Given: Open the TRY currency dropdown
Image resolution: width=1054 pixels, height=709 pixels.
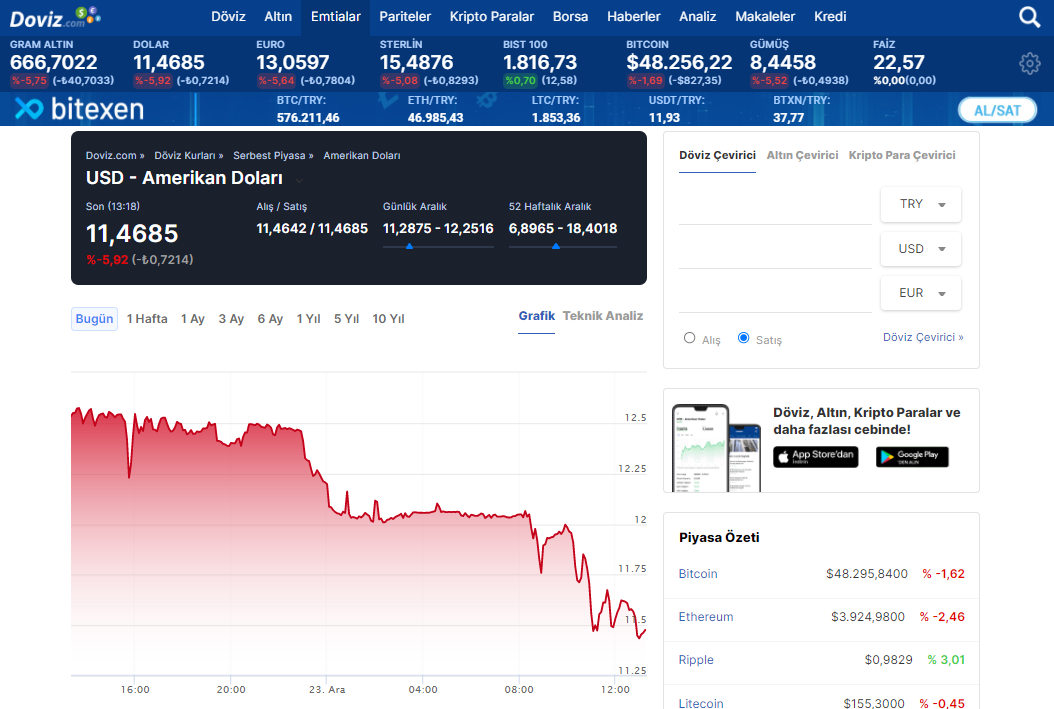Looking at the screenshot, I should [920, 204].
